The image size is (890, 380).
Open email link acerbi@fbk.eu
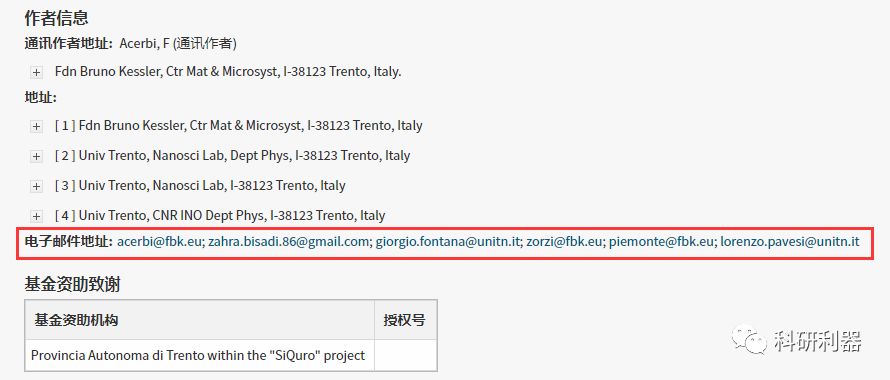coord(159,242)
